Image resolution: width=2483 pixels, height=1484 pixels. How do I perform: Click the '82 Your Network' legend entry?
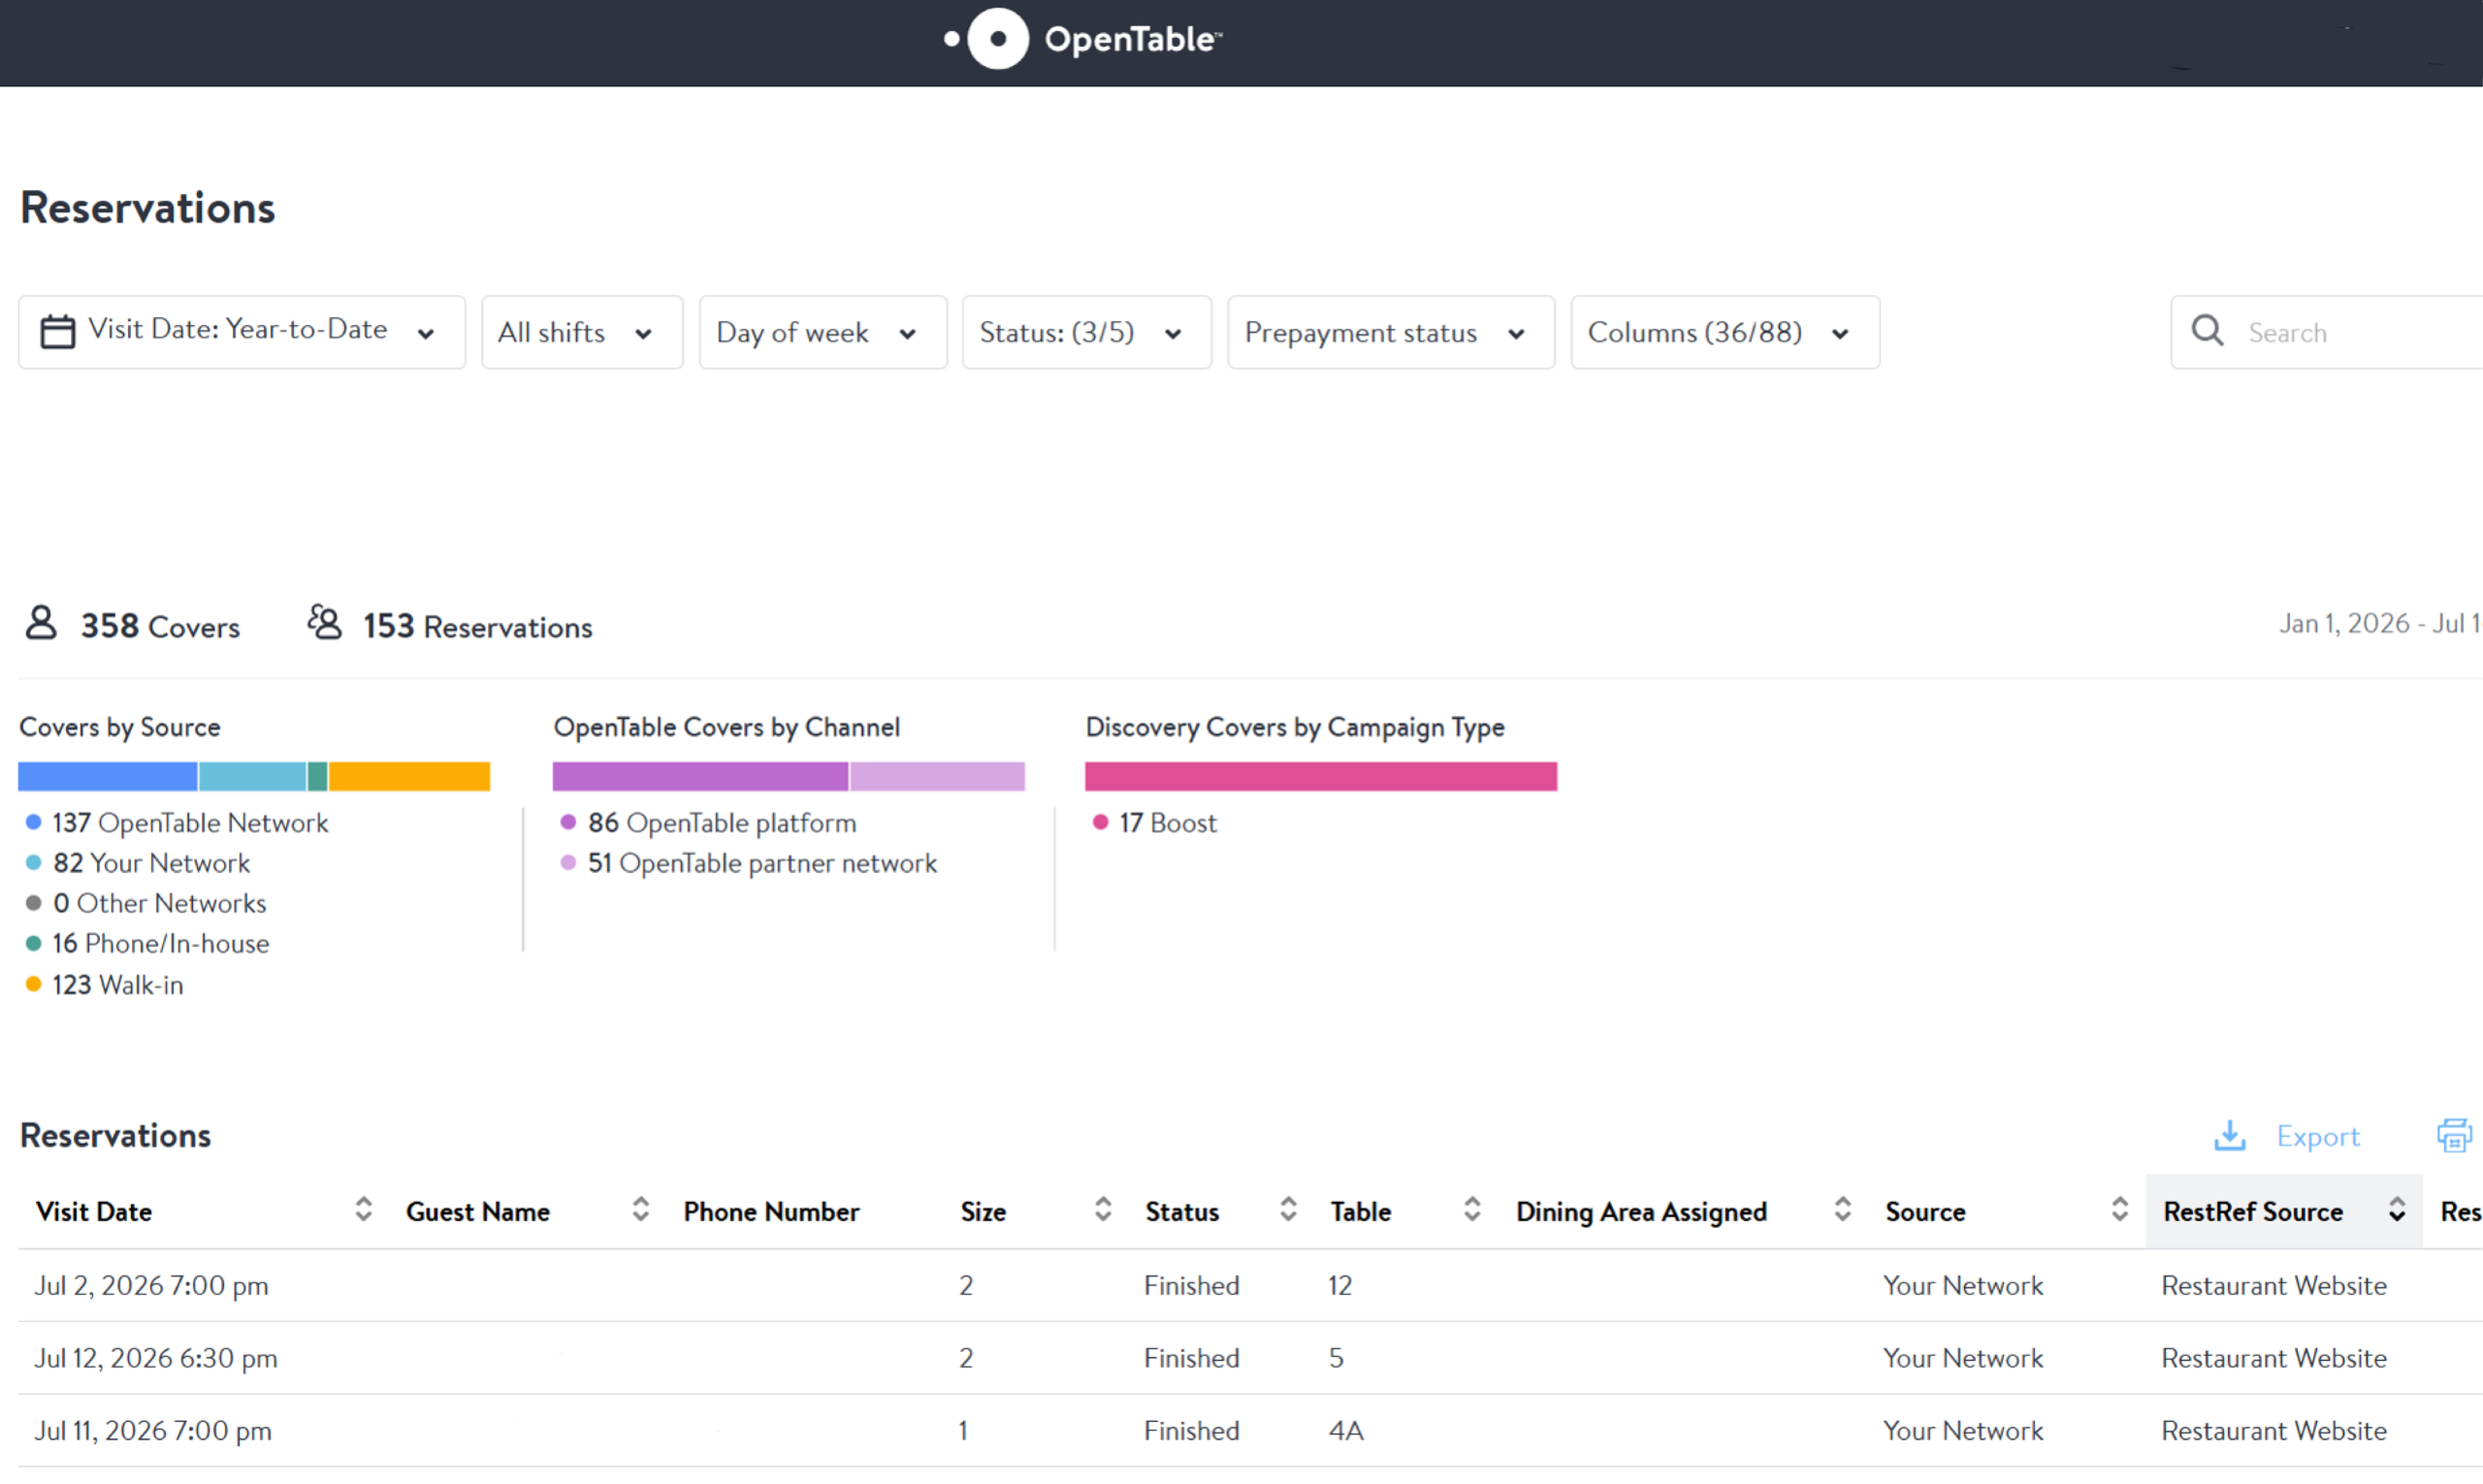(x=138, y=863)
